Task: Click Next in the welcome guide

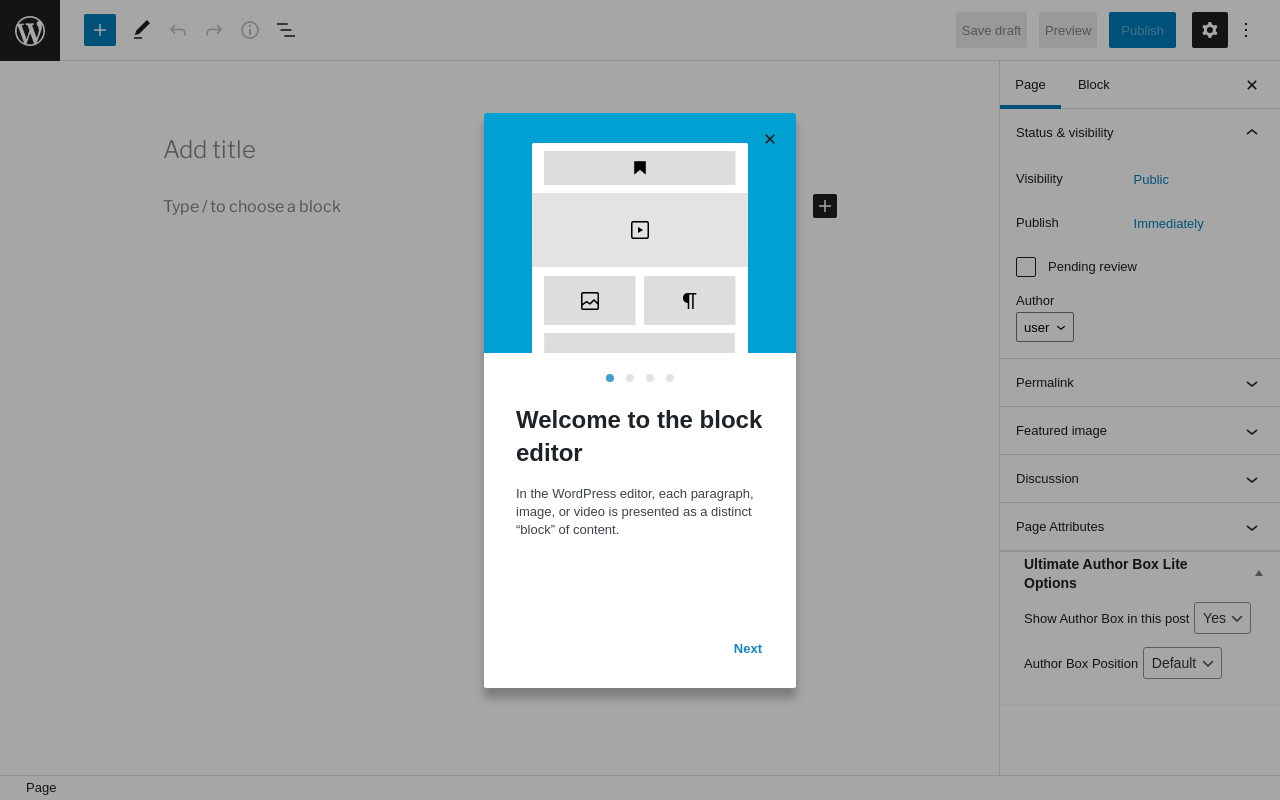Action: 748,648
